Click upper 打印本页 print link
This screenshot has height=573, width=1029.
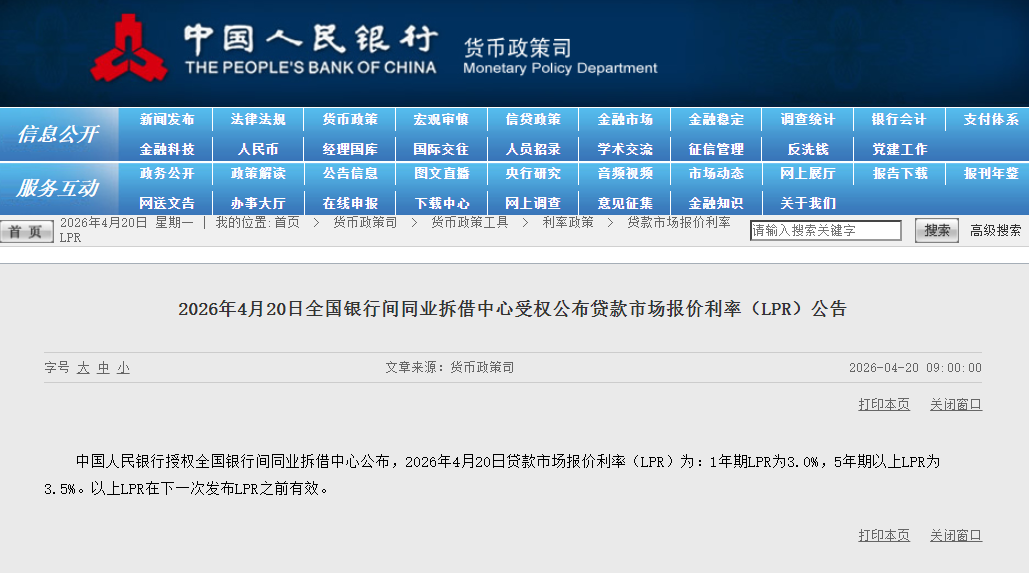coord(884,404)
